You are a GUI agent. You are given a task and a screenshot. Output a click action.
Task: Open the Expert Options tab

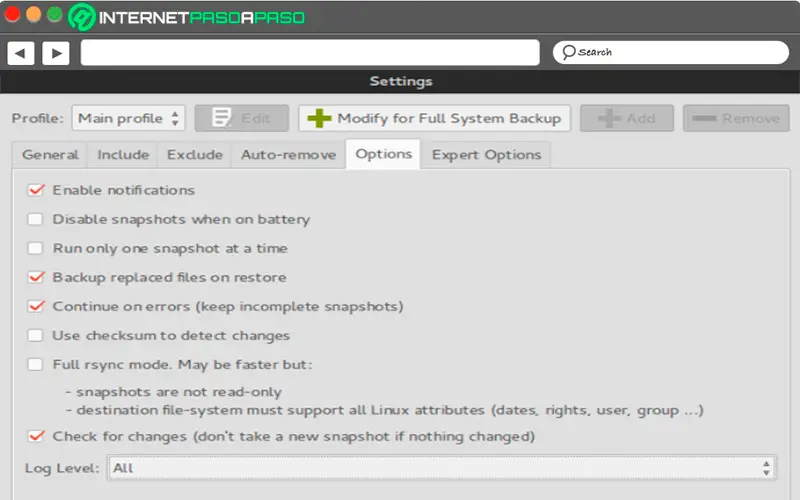point(486,155)
